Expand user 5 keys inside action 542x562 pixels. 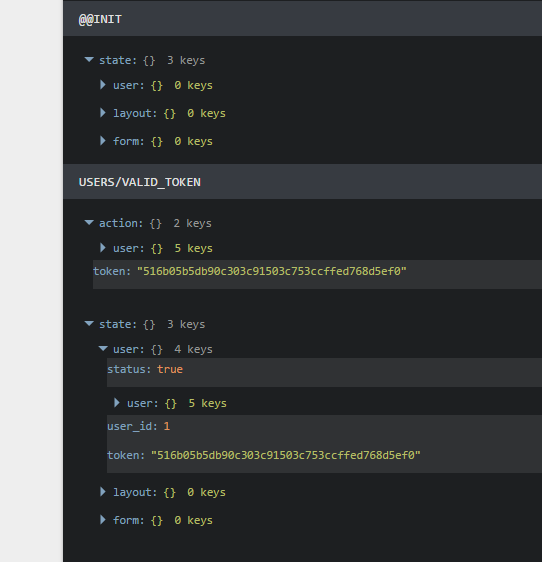click(103, 248)
